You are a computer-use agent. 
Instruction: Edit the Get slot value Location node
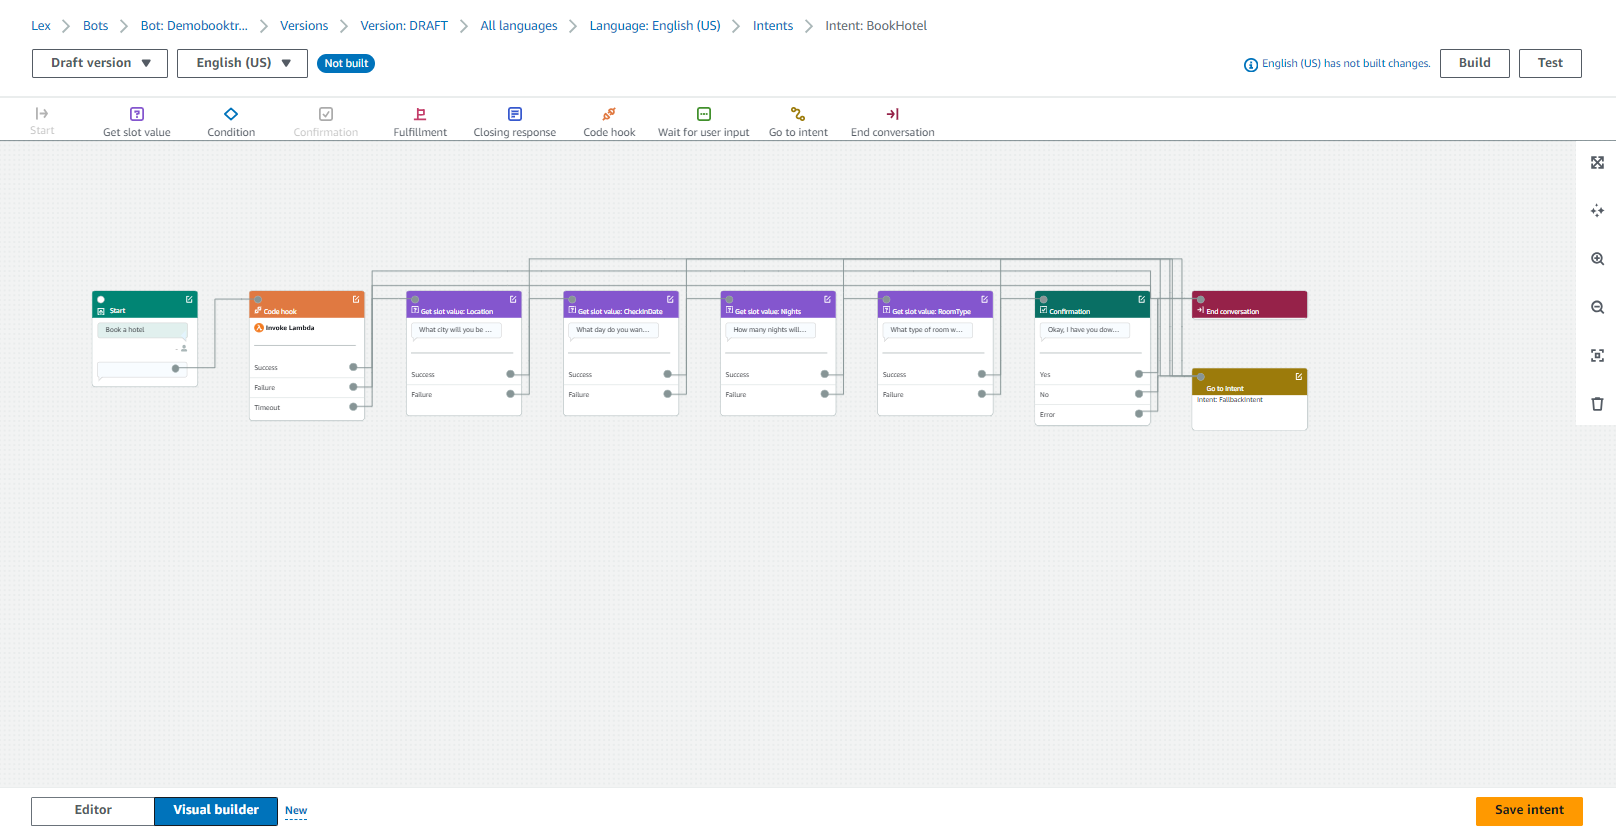tap(513, 299)
